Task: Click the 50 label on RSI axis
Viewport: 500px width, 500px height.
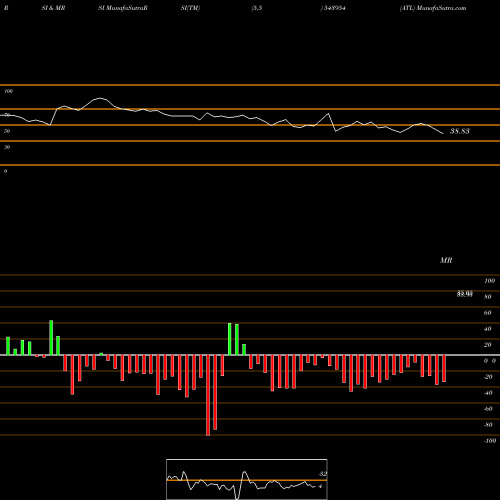Action: (7, 131)
